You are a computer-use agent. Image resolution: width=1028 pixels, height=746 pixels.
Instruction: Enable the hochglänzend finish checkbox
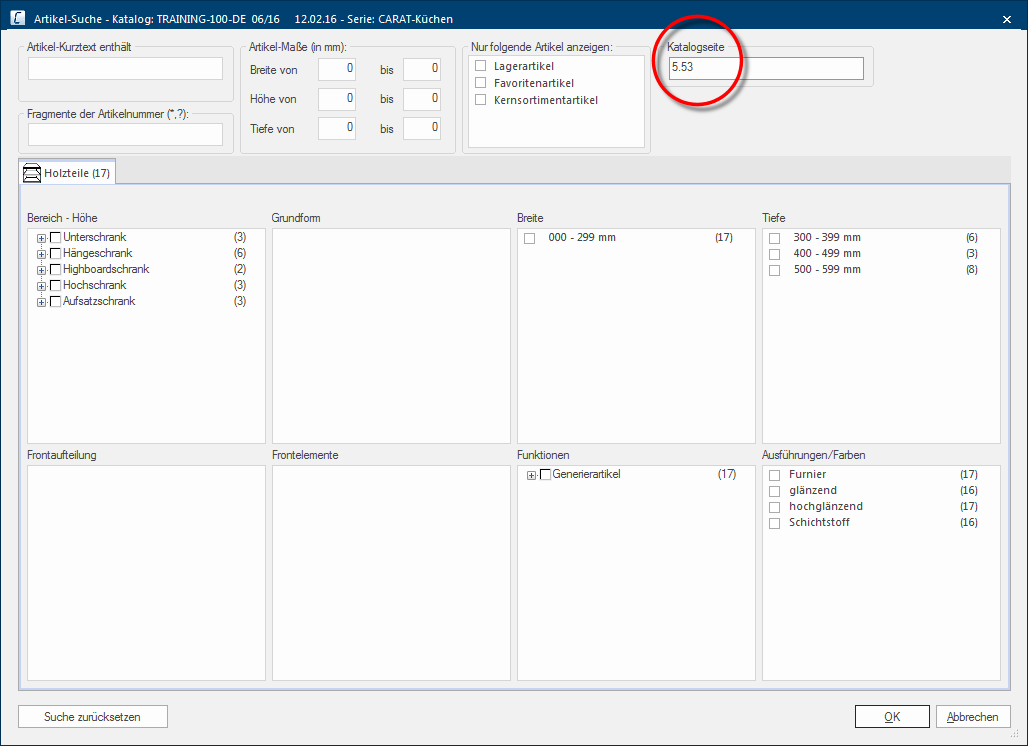774,507
